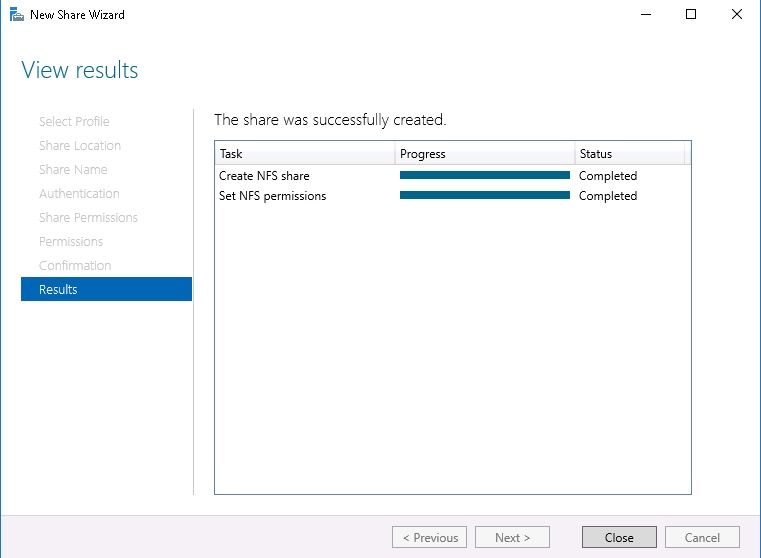The width and height of the screenshot is (761, 558).
Task: Click the Next > button
Action: (512, 537)
